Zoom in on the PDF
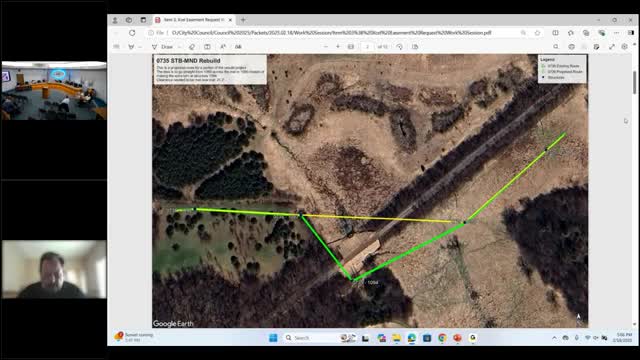The image size is (640, 360). [338, 47]
